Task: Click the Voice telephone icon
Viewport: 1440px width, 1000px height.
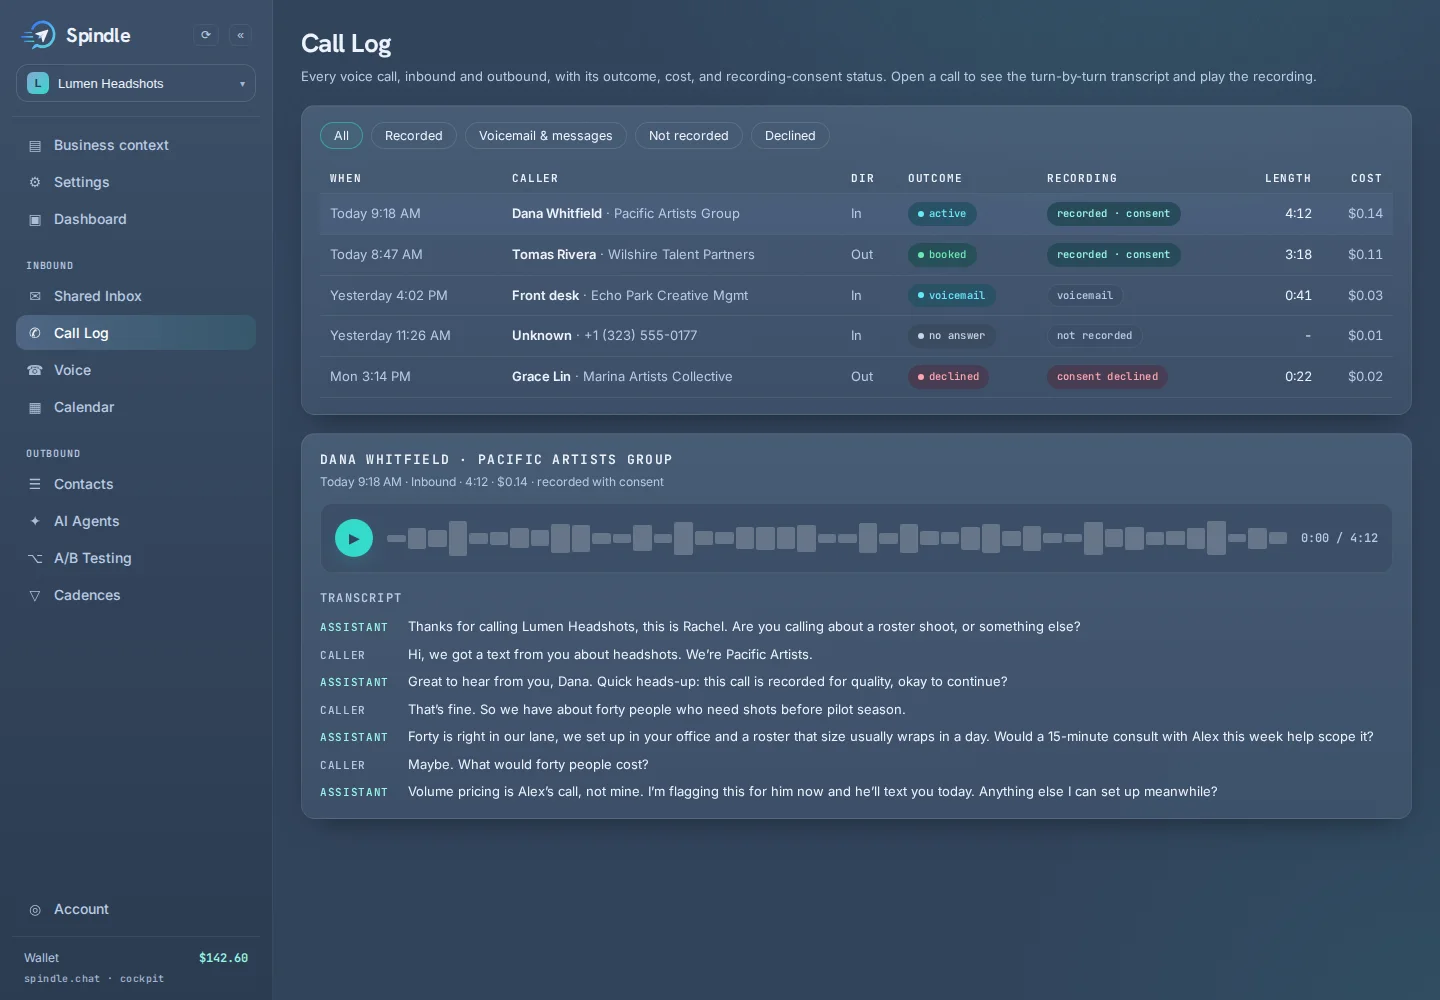Action: (x=35, y=371)
